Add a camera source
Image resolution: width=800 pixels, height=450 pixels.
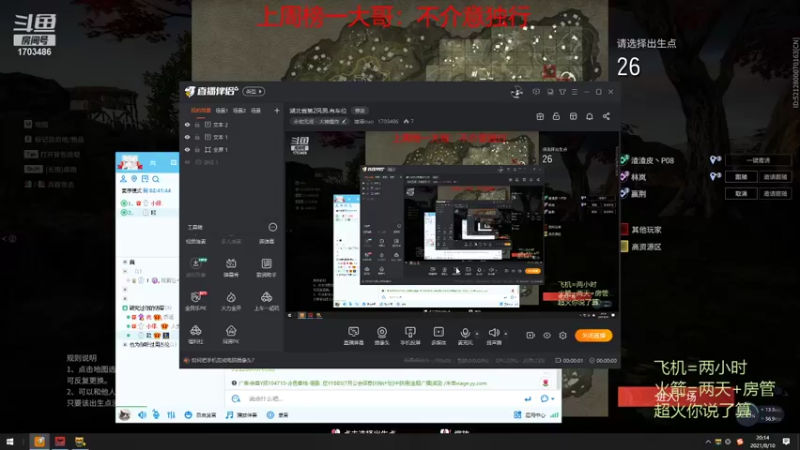[x=382, y=335]
